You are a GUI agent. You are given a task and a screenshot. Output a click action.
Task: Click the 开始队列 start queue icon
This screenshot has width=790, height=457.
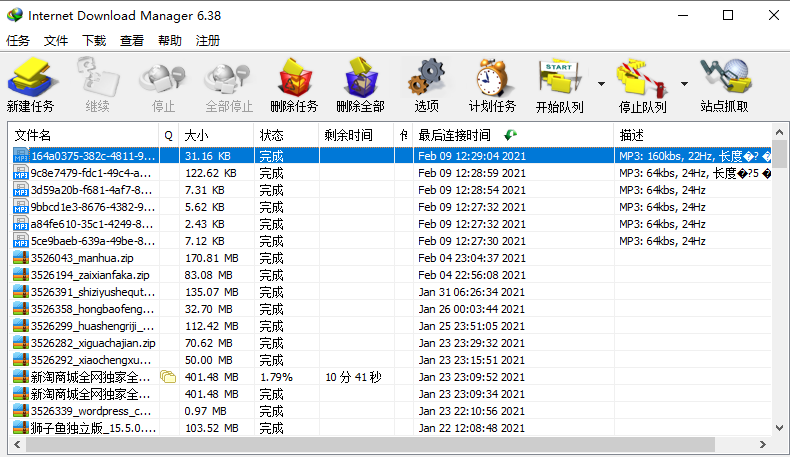pos(560,77)
